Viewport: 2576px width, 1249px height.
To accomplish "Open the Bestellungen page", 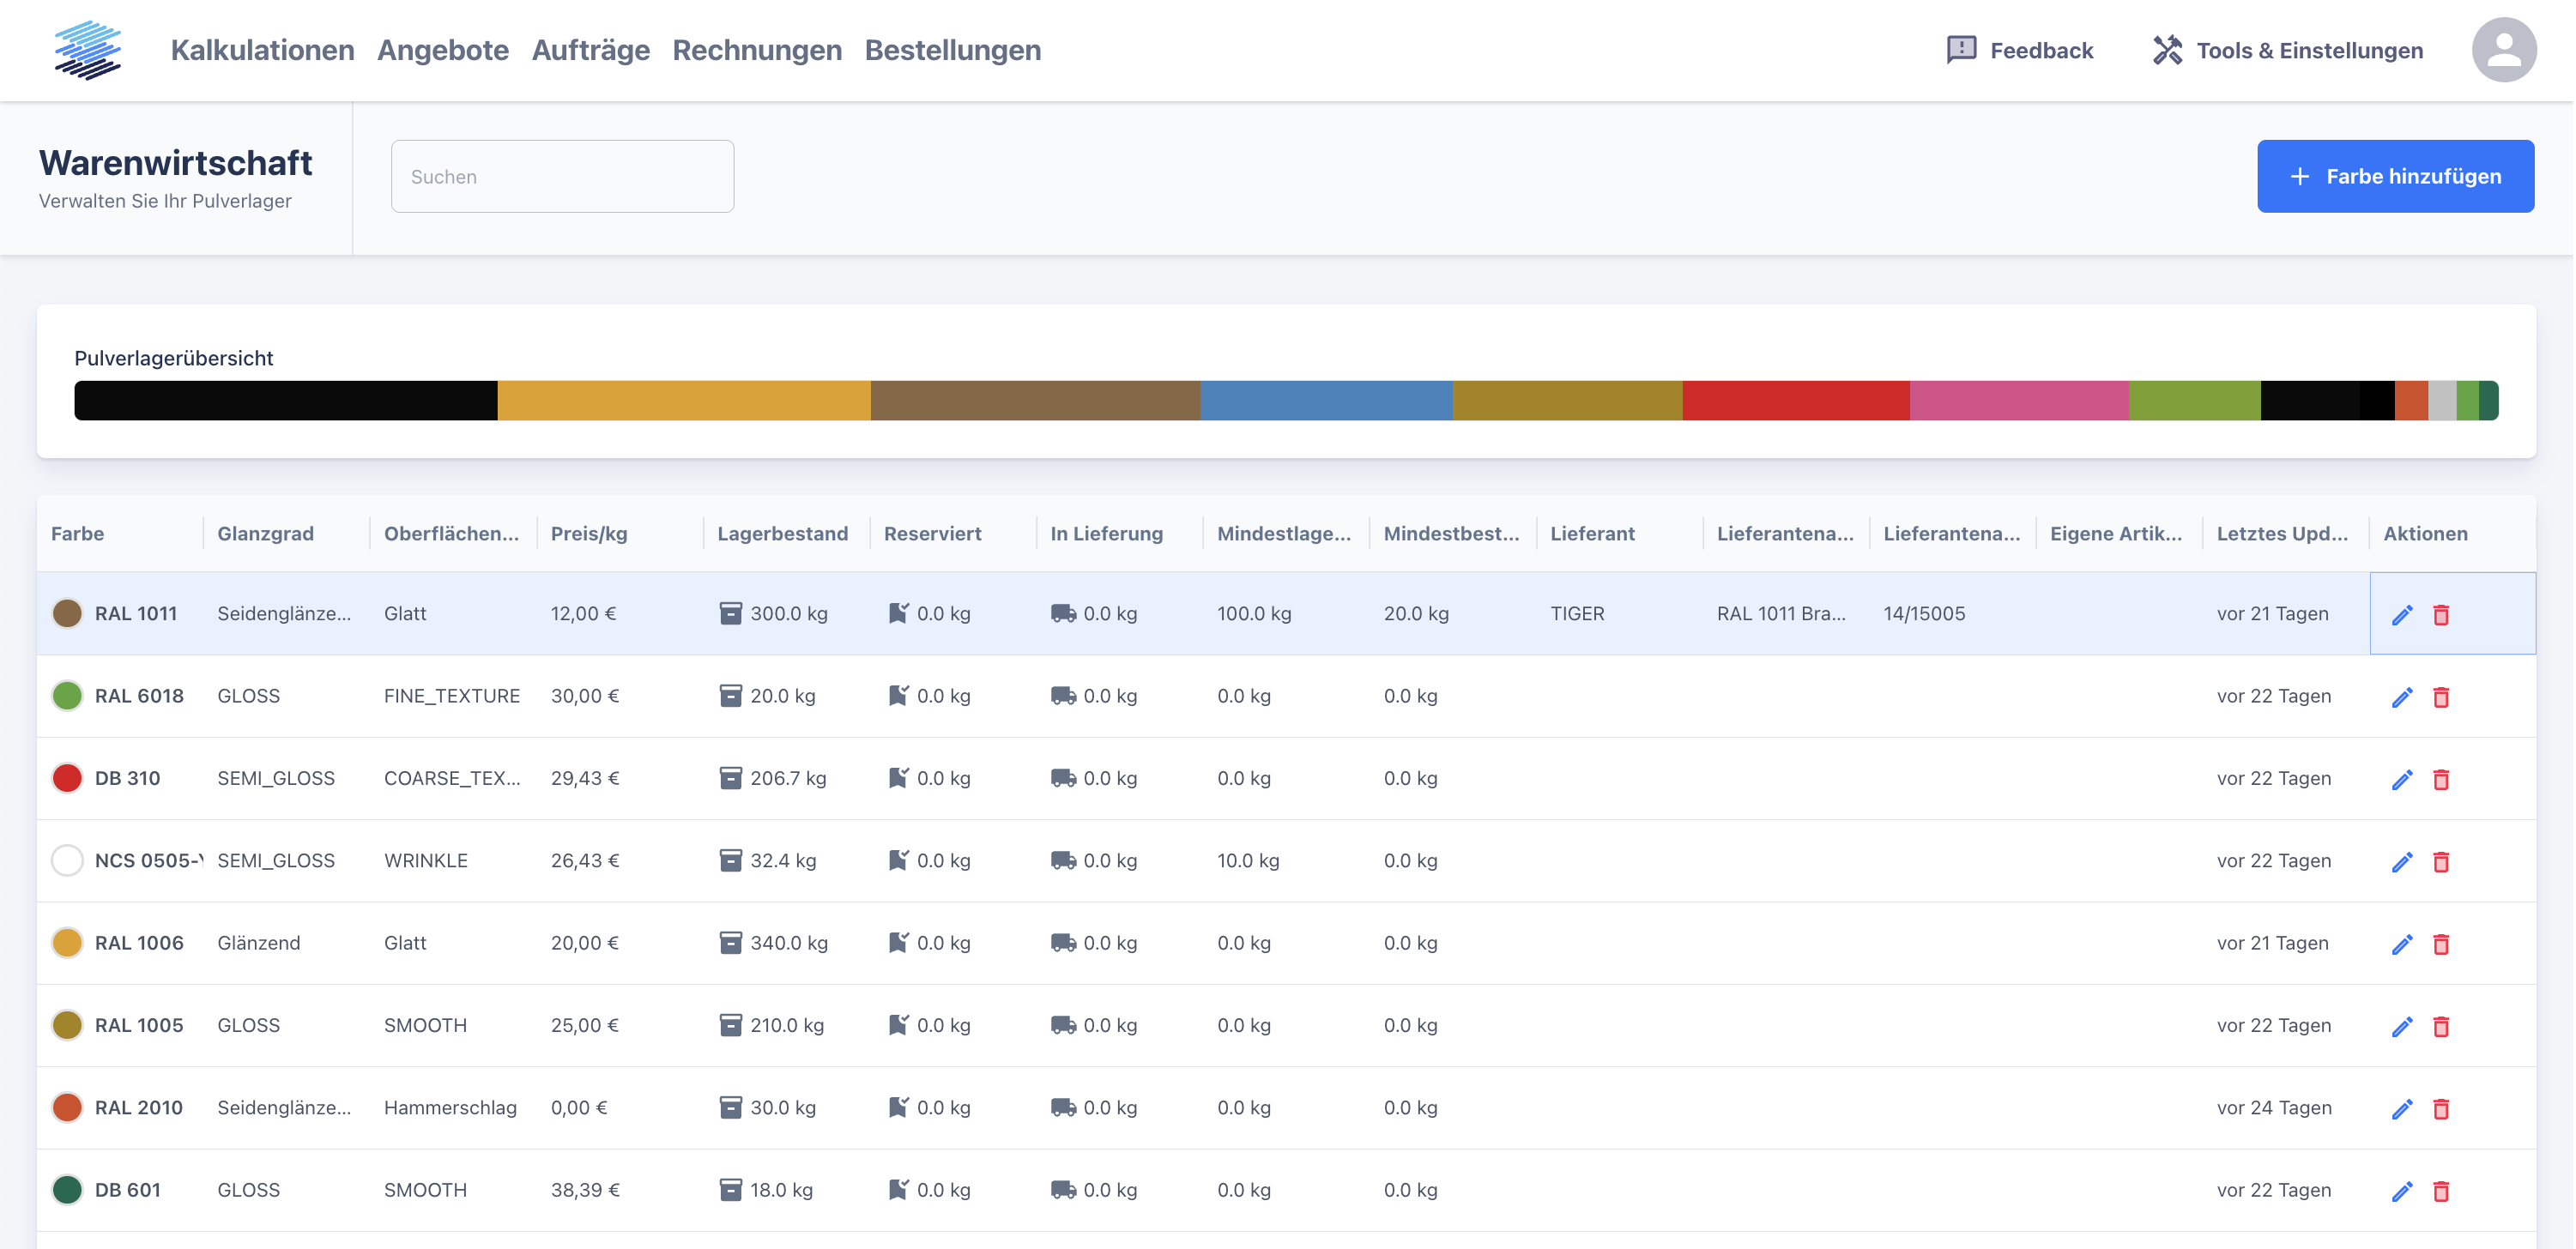I will 952,50.
